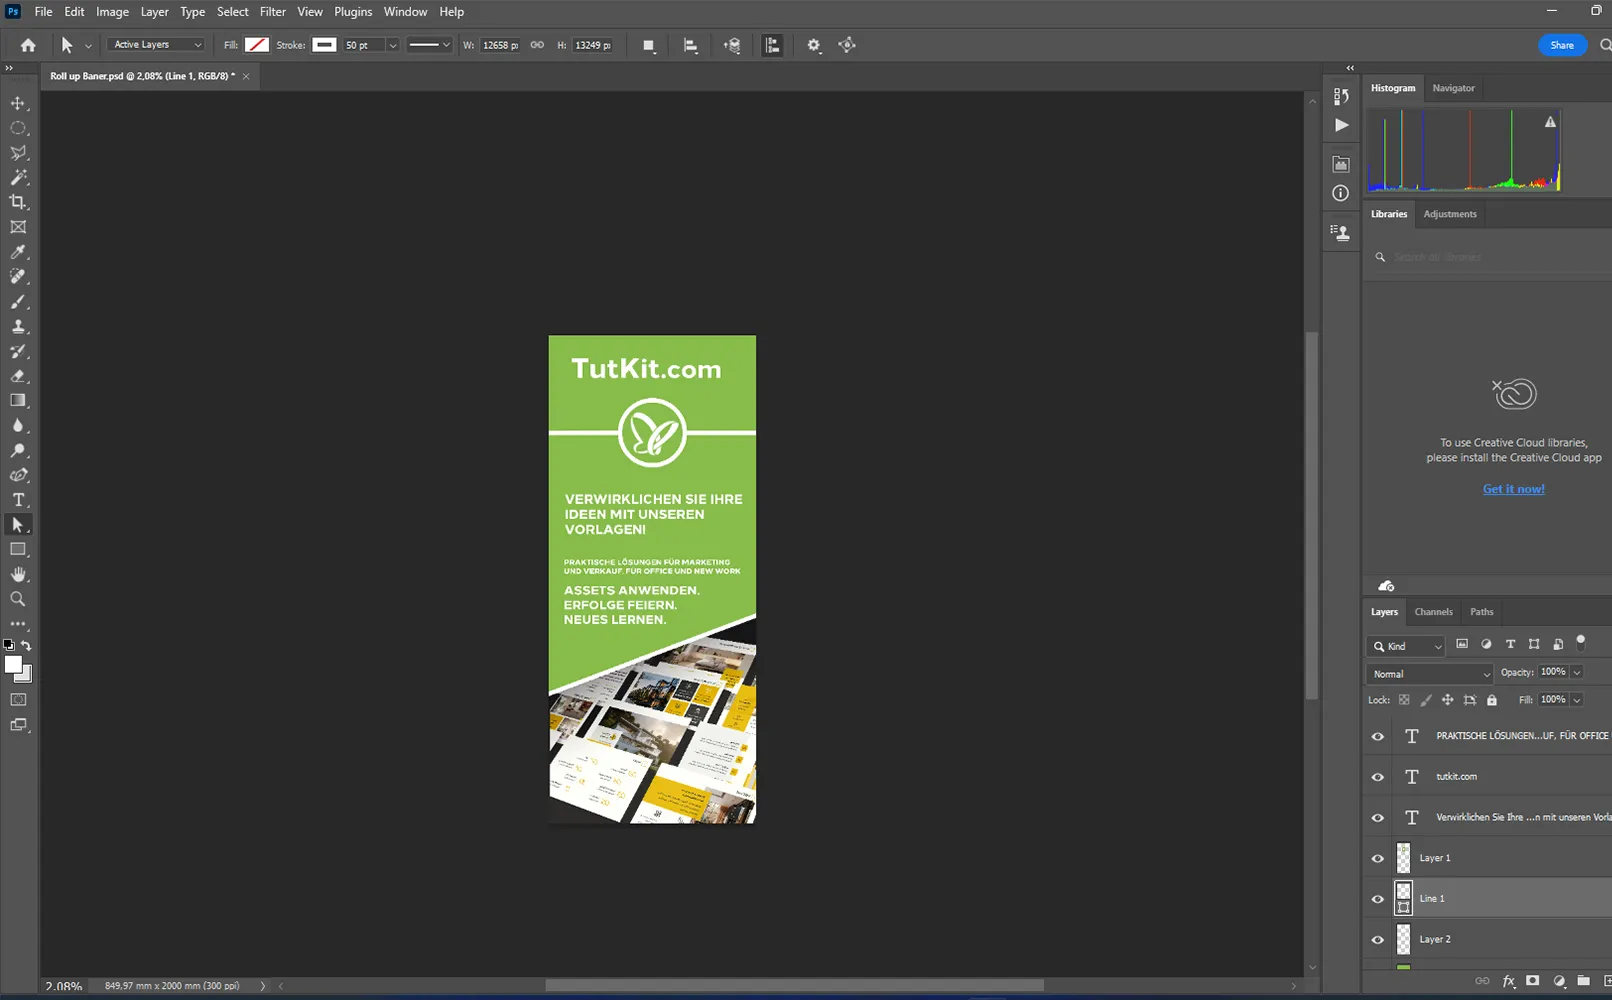
Task: Toggle link between width and height
Action: pyautogui.click(x=537, y=45)
